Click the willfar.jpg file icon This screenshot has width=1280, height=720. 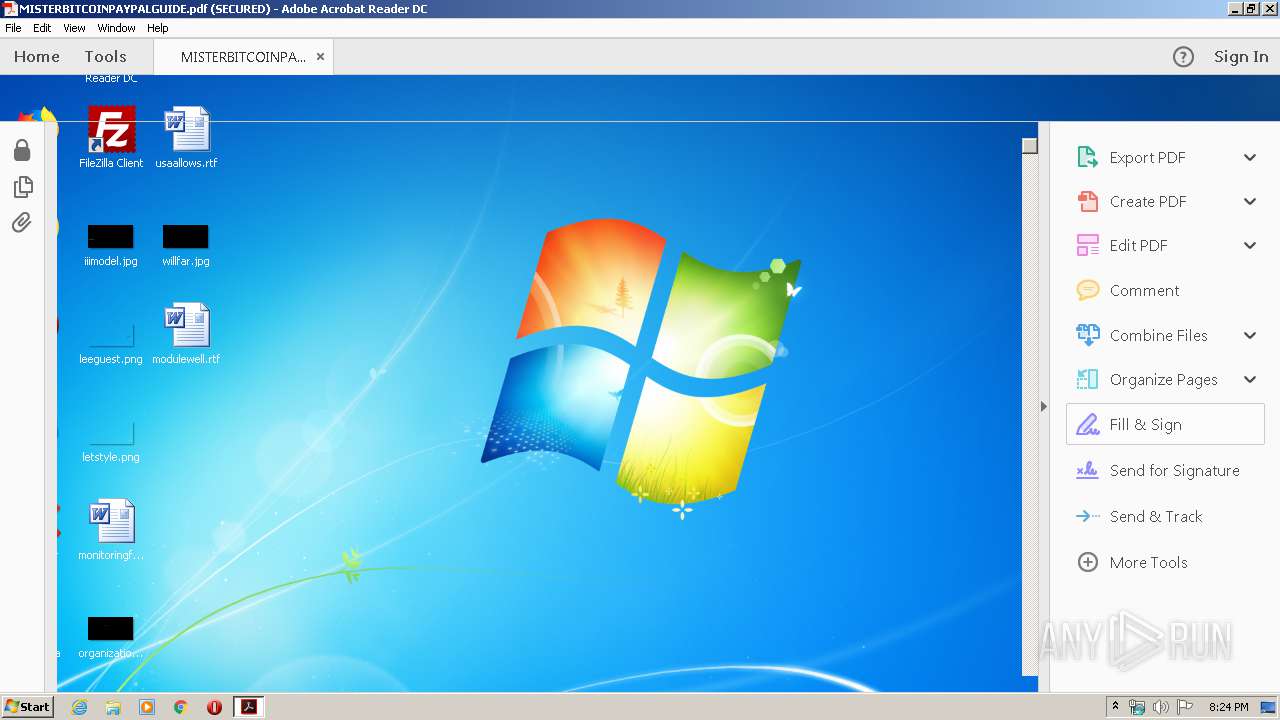coord(186,237)
